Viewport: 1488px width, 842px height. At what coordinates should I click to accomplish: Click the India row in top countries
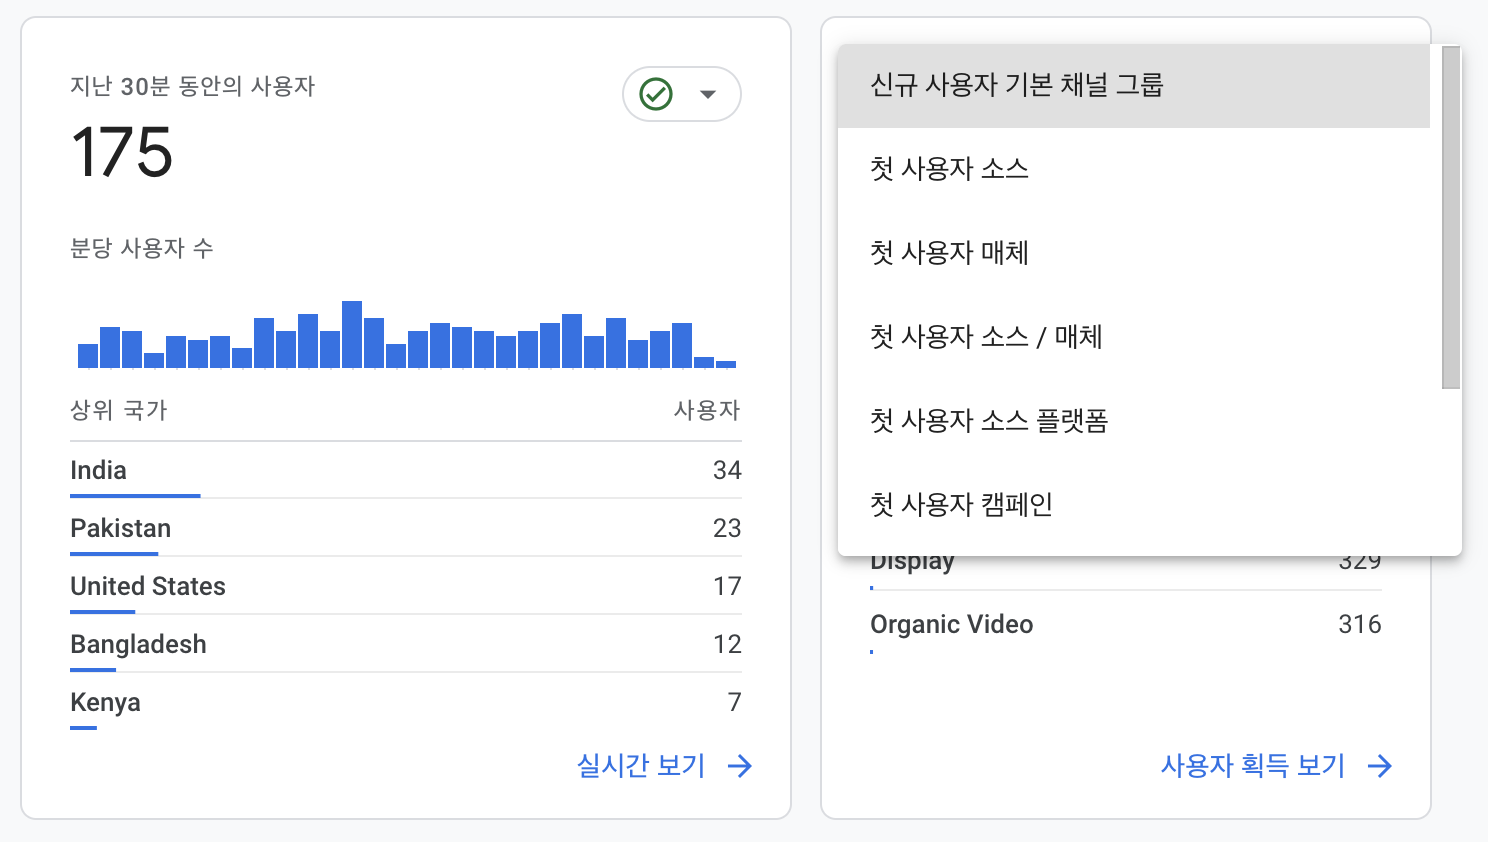(97, 470)
